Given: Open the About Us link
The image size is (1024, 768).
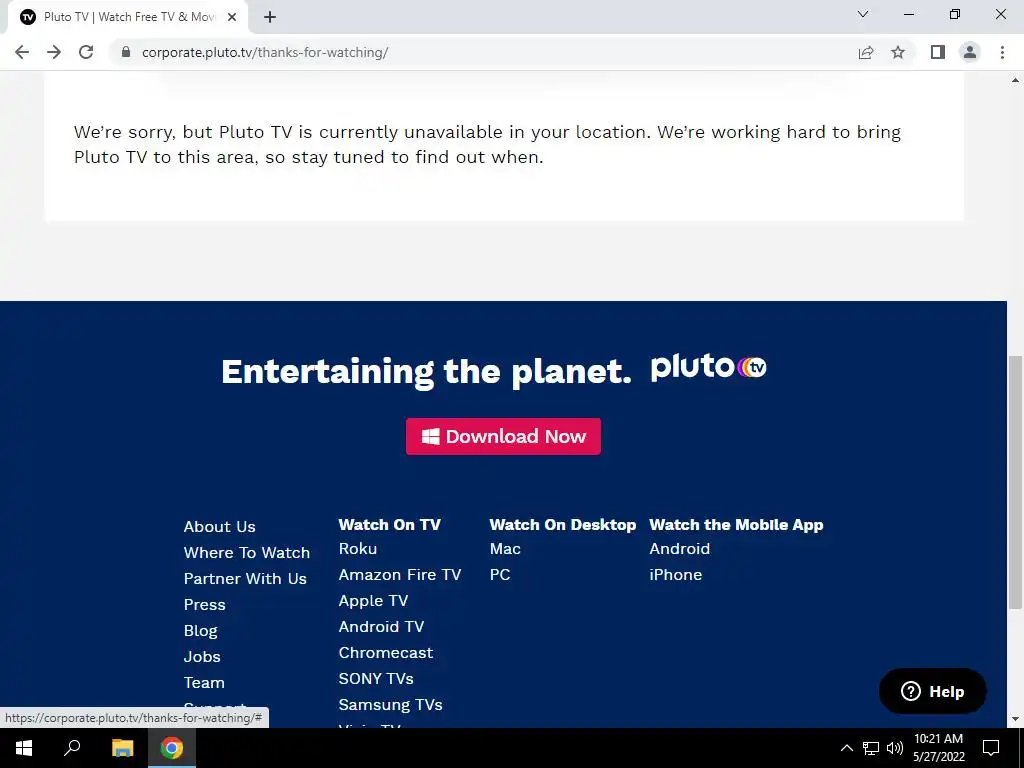Looking at the screenshot, I should click(x=219, y=526).
